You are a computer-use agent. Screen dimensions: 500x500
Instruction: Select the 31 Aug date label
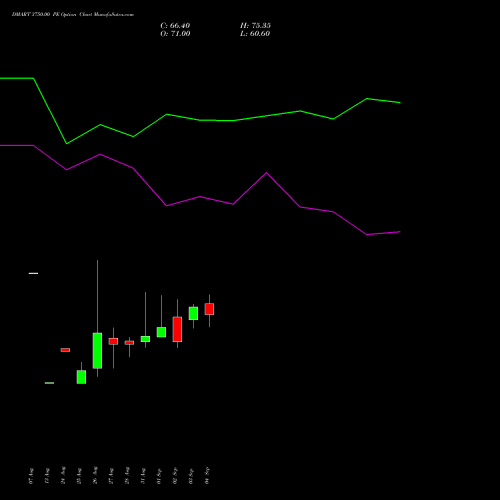[143, 476]
